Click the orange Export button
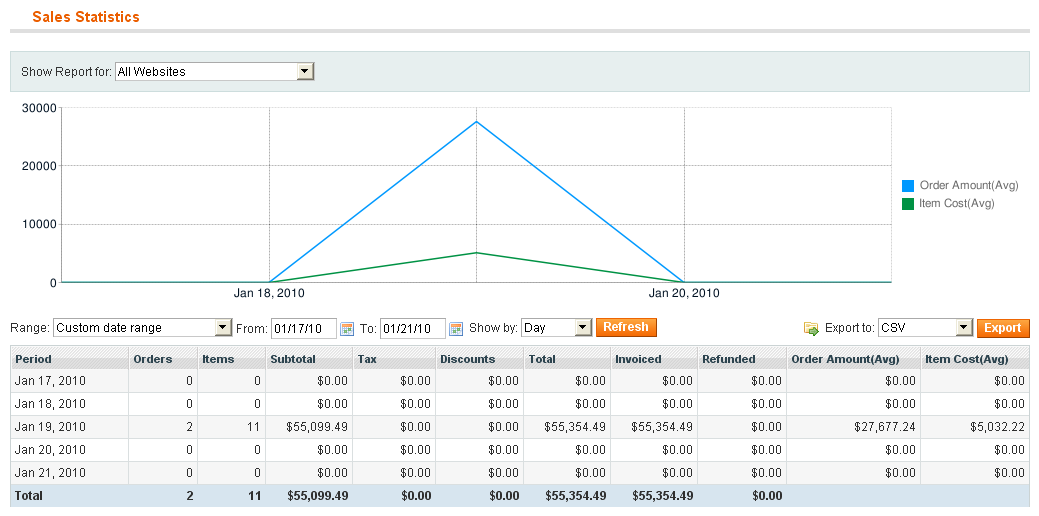Image resolution: width=1039 pixels, height=516 pixels. coord(1003,328)
